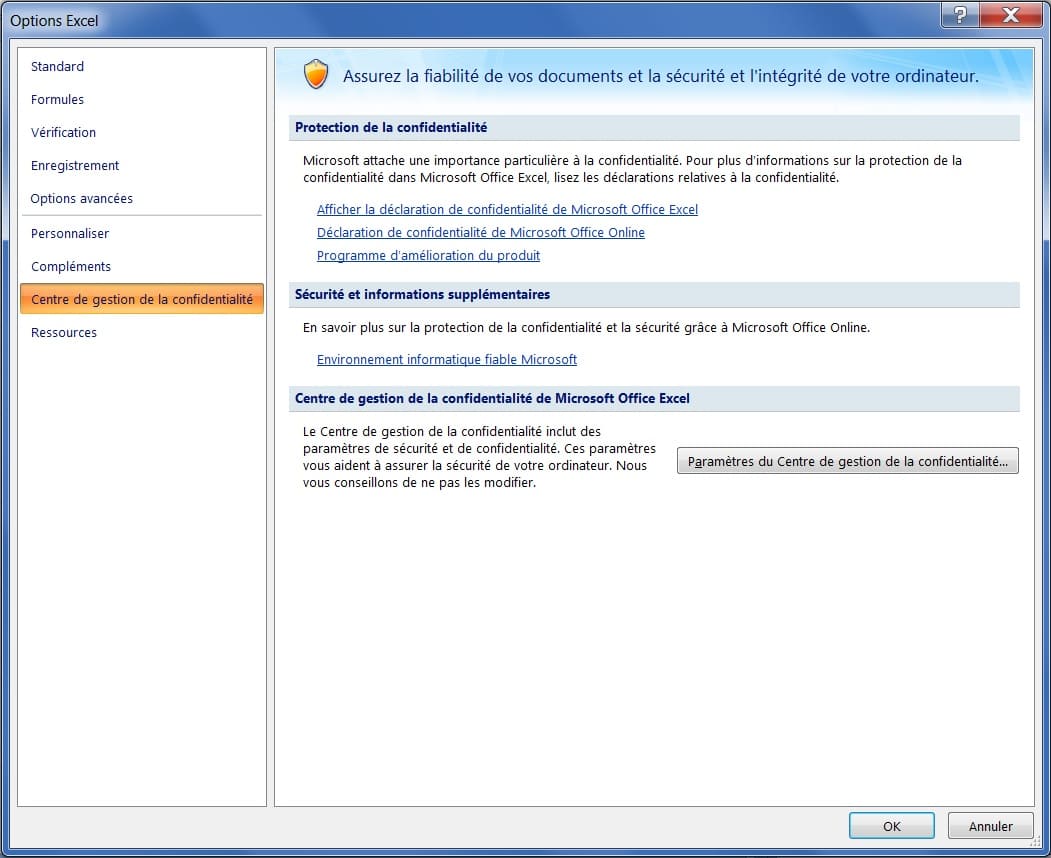Click Paramètres du Centre de gestion de la confidentialité button
Screen dimensions: 1051x858
point(847,461)
